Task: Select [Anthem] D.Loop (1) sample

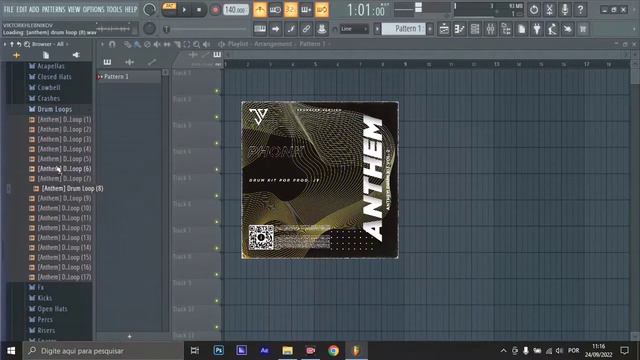Action: 60,120
